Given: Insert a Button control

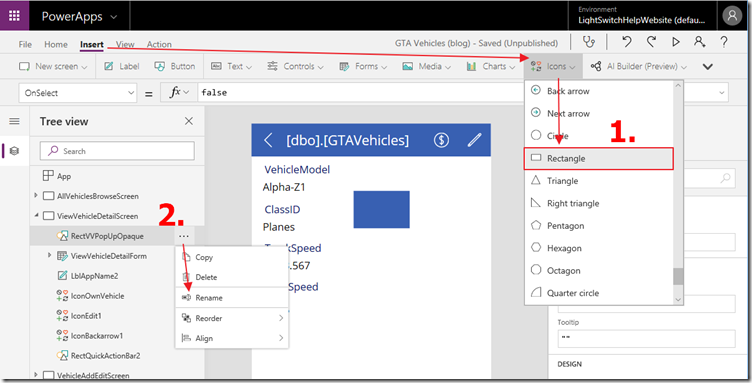Looking at the screenshot, I should (x=175, y=67).
